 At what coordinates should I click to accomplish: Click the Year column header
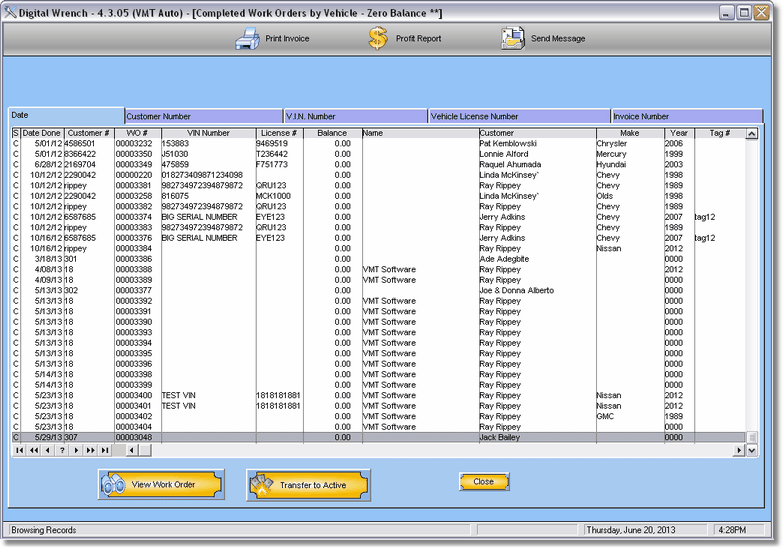coord(679,133)
